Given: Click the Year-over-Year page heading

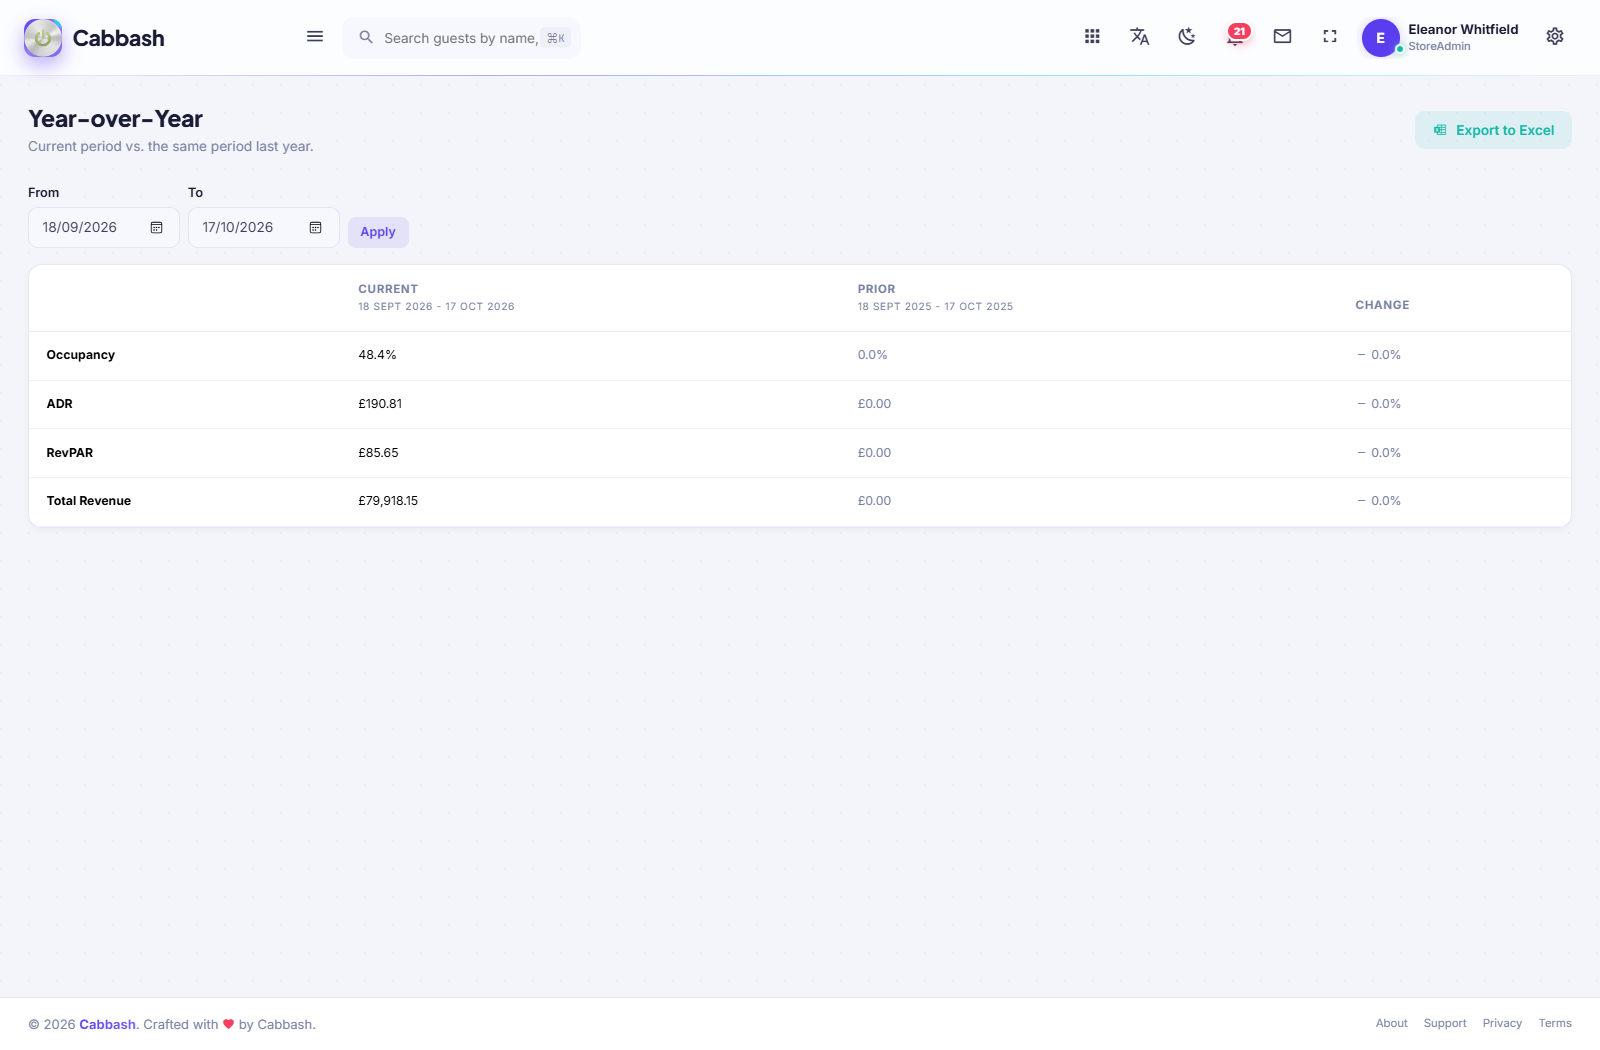Looking at the screenshot, I should 116,119.
